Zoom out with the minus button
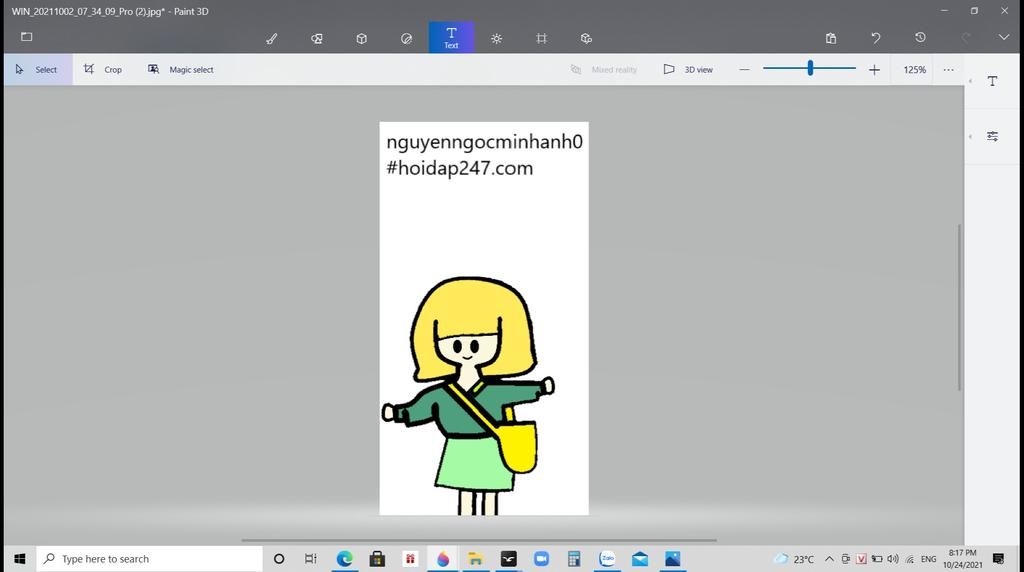 pyautogui.click(x=744, y=69)
